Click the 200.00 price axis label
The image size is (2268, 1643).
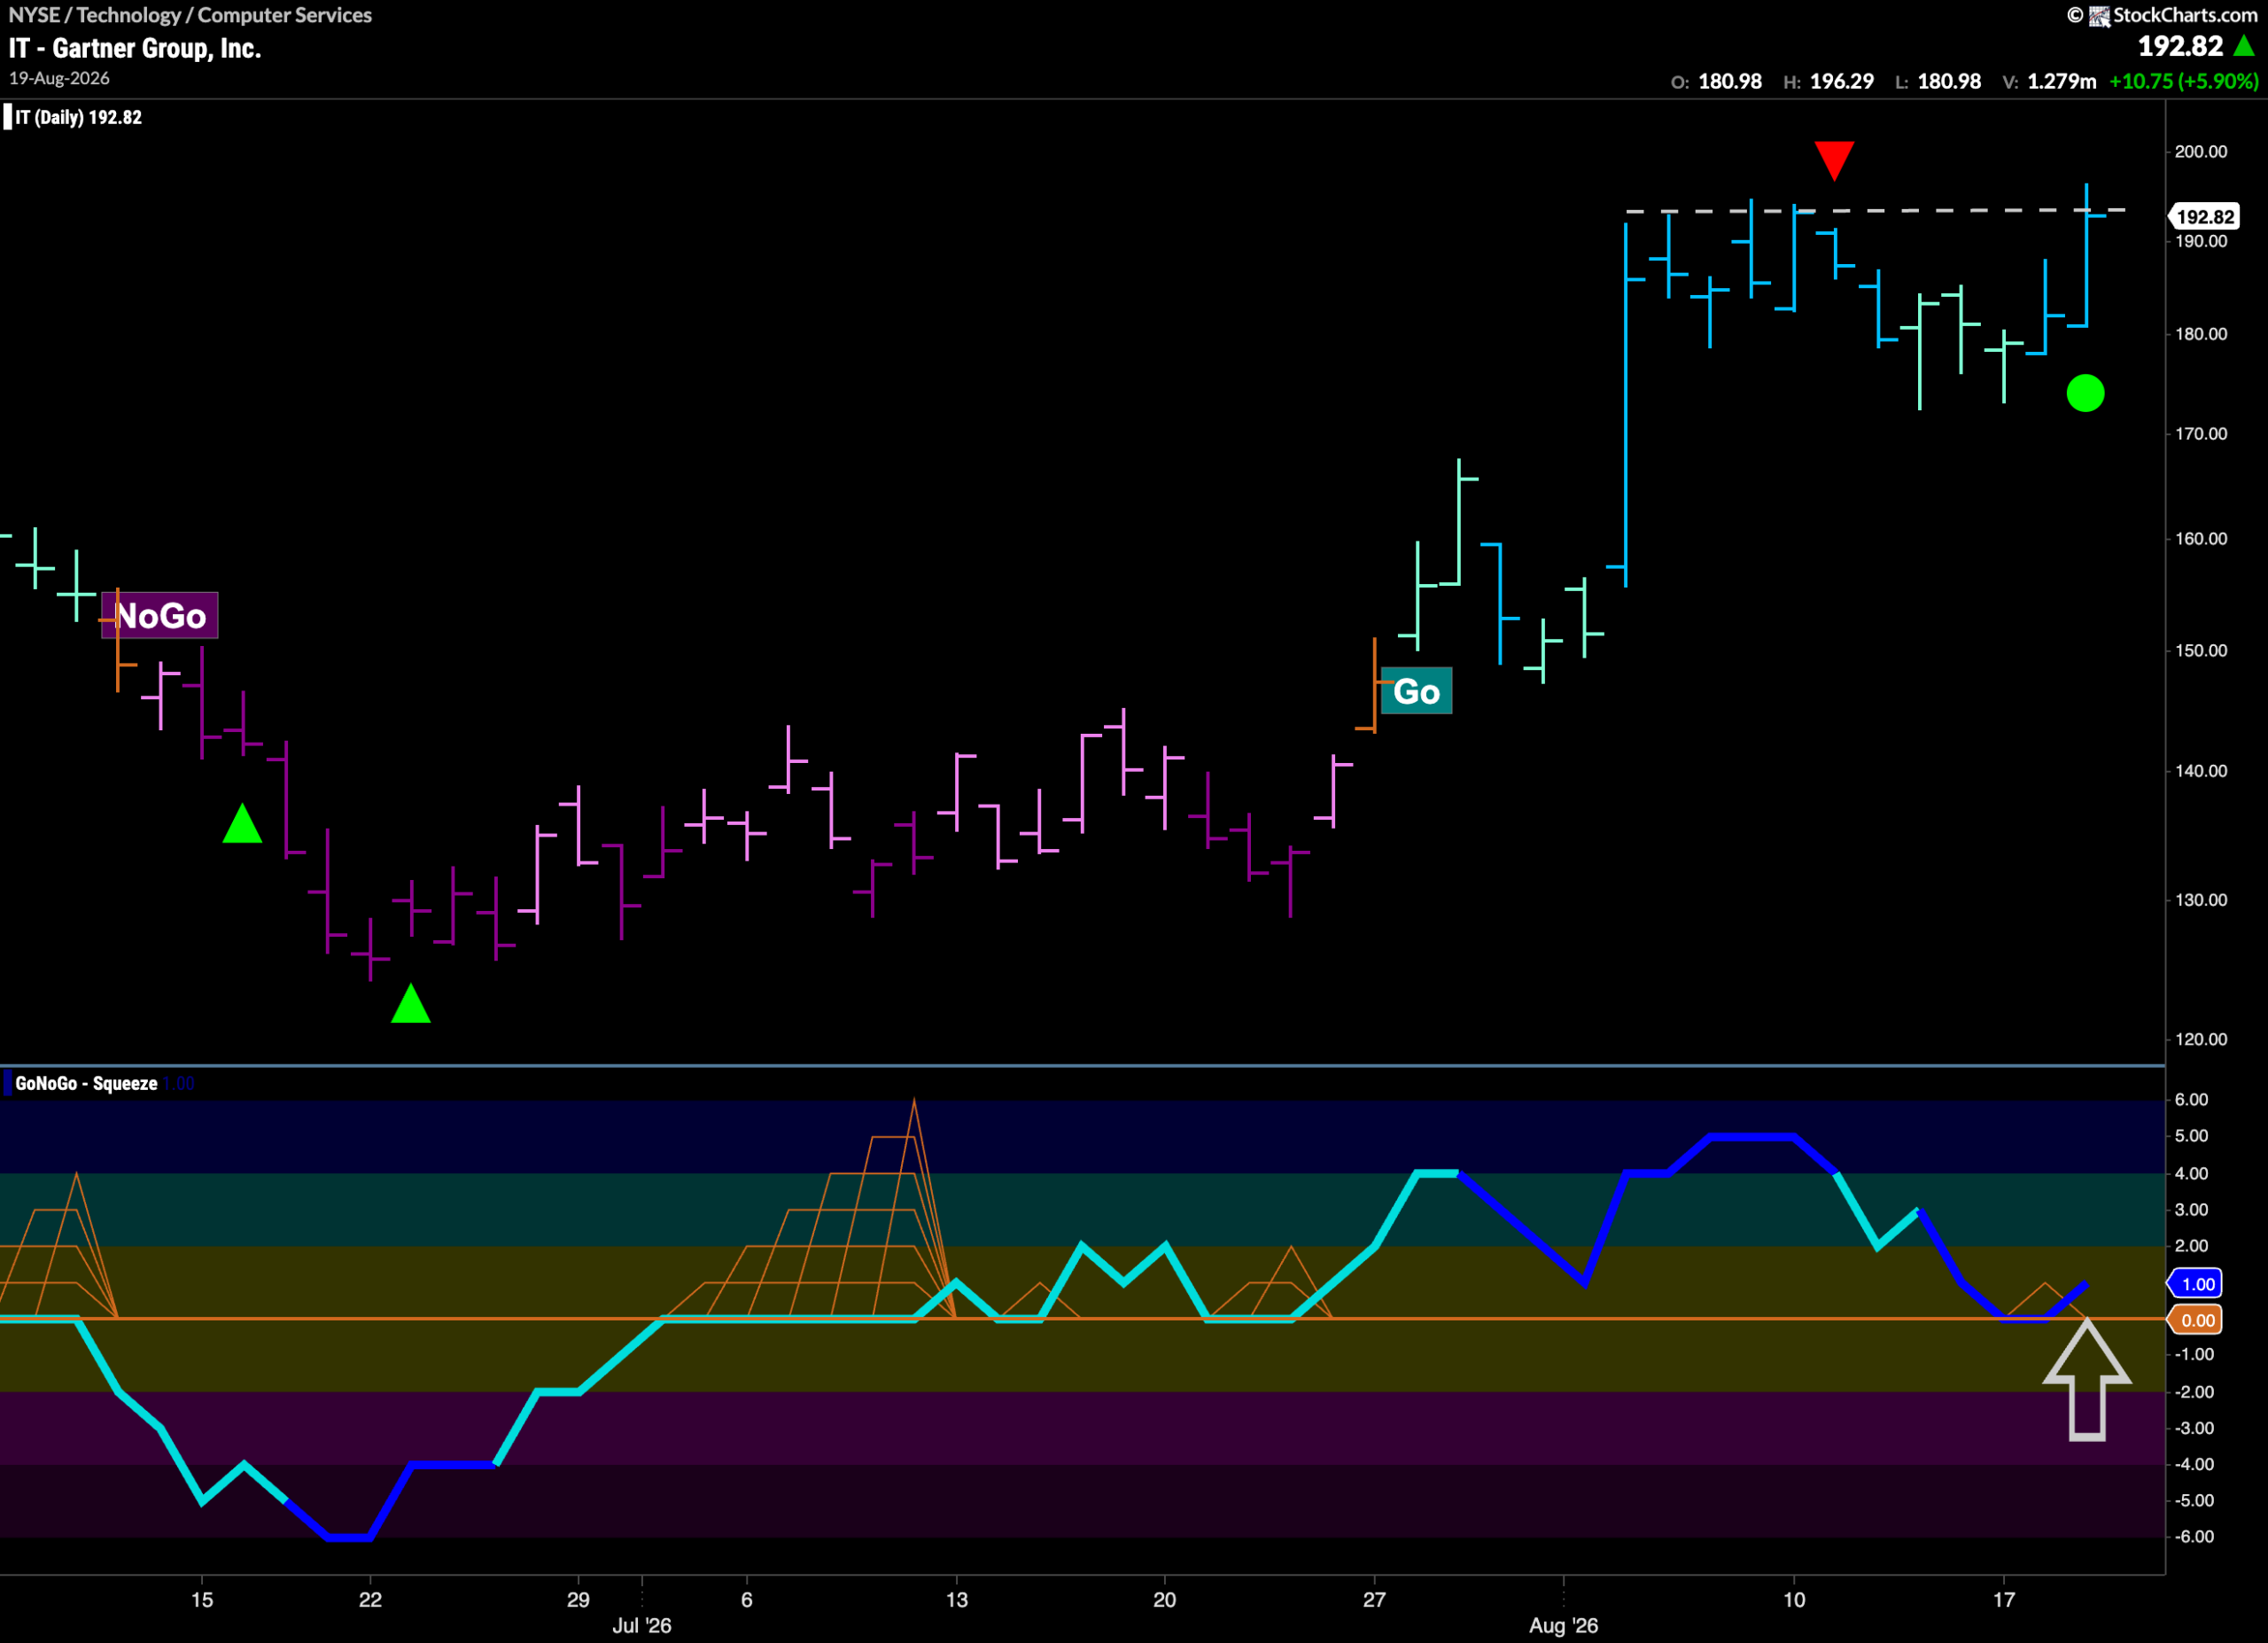(2201, 152)
